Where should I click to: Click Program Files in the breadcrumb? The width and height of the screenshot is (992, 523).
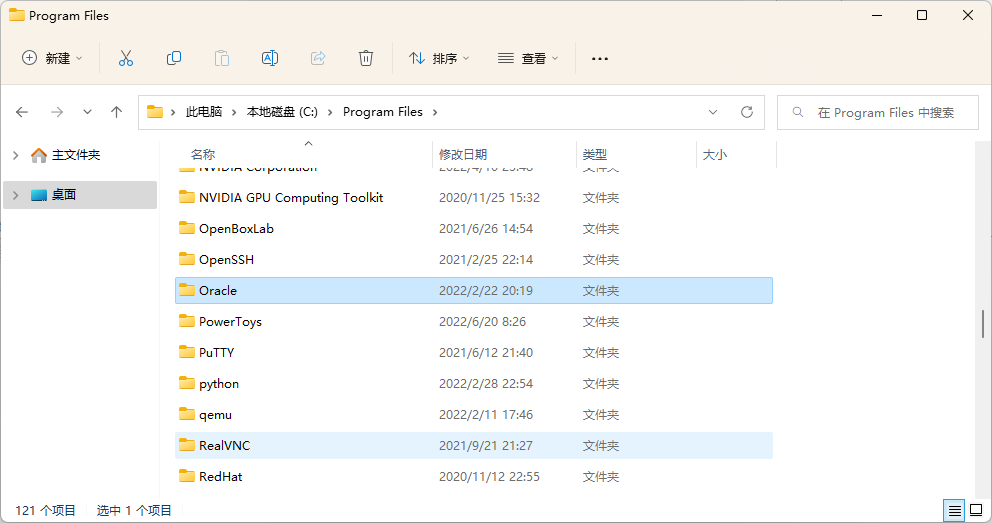(x=383, y=112)
